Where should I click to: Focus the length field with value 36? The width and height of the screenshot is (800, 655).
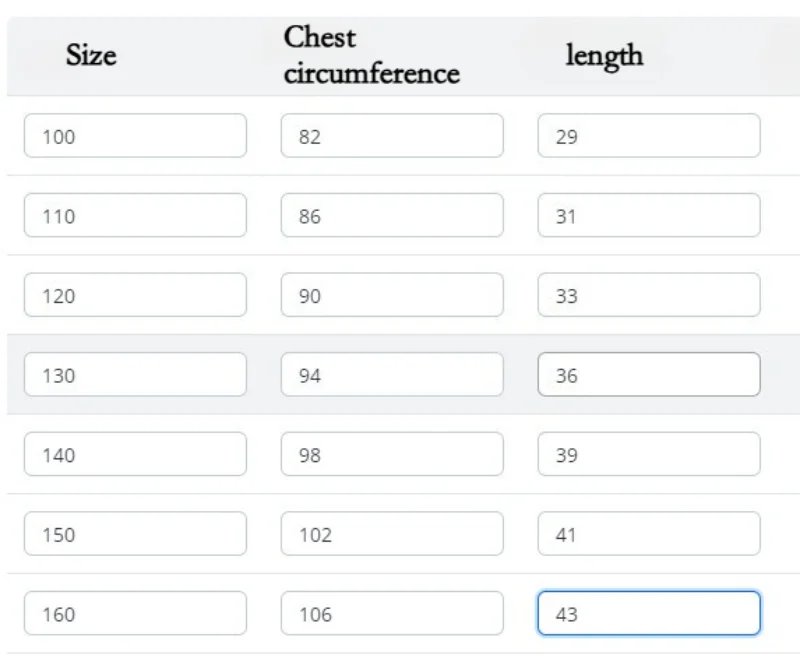click(649, 374)
